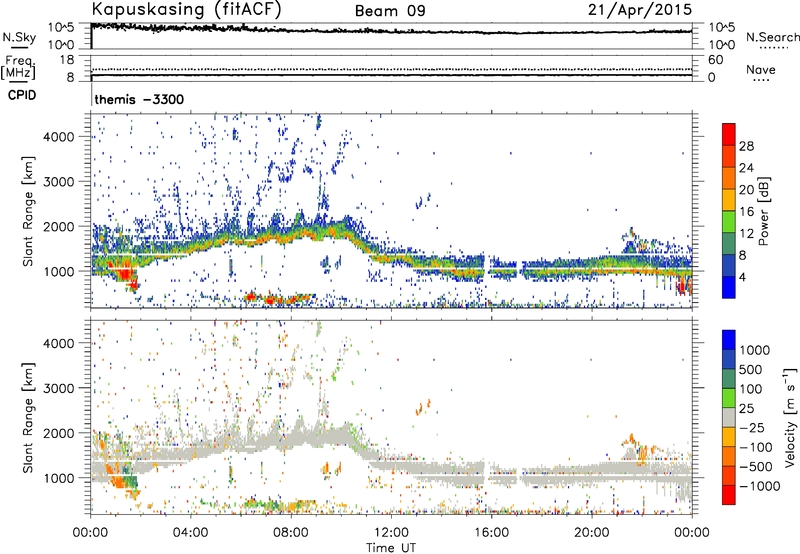The width and height of the screenshot is (800, 554).
Task: Select the themis -3300 mode text
Action: tap(139, 99)
